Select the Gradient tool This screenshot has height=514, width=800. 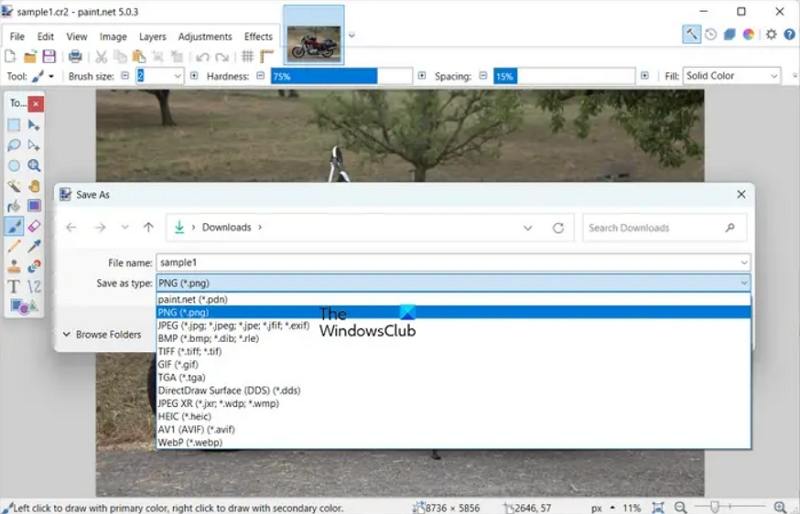(x=34, y=206)
